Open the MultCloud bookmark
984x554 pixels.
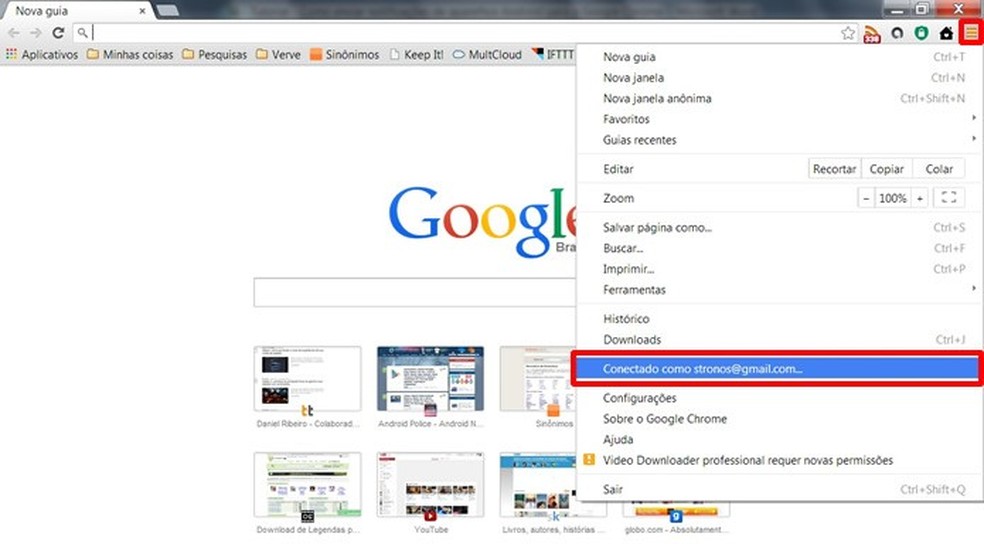(x=488, y=55)
